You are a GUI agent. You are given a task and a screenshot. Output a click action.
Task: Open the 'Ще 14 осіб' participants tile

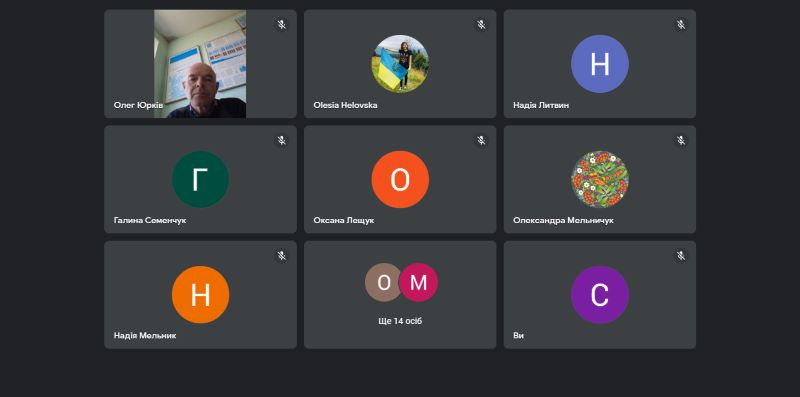pos(400,295)
